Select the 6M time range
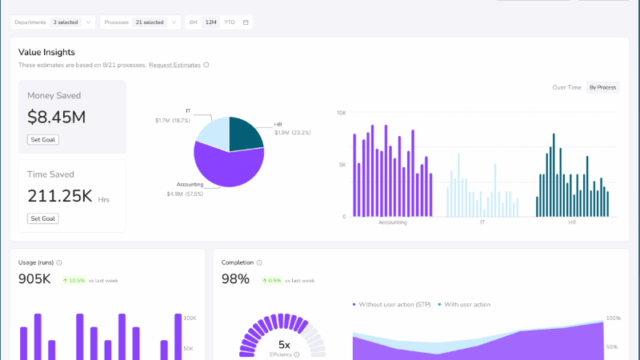 193,22
